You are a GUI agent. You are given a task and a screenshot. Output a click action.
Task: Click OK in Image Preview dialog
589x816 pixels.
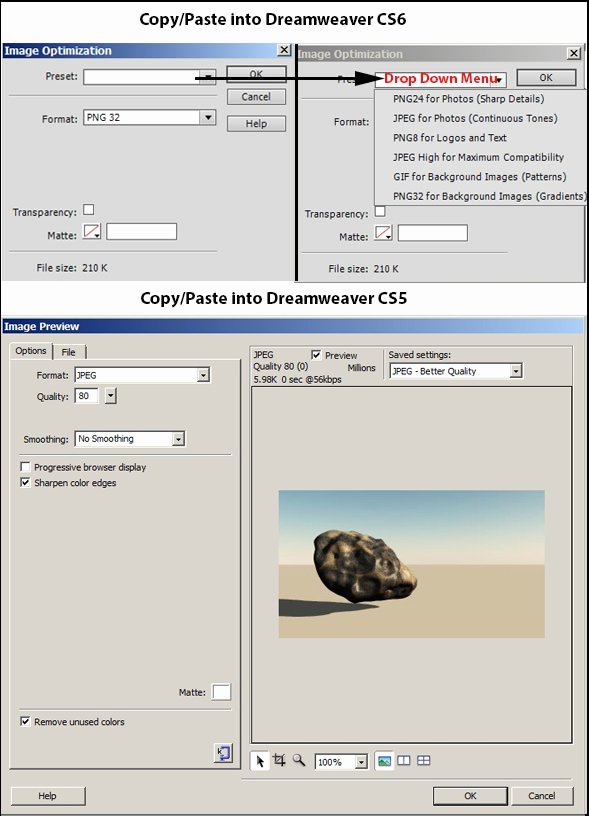pyautogui.click(x=470, y=796)
